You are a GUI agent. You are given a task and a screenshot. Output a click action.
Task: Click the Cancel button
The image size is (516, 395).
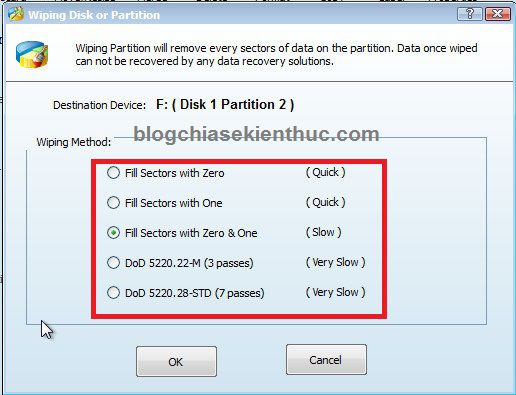(326, 360)
